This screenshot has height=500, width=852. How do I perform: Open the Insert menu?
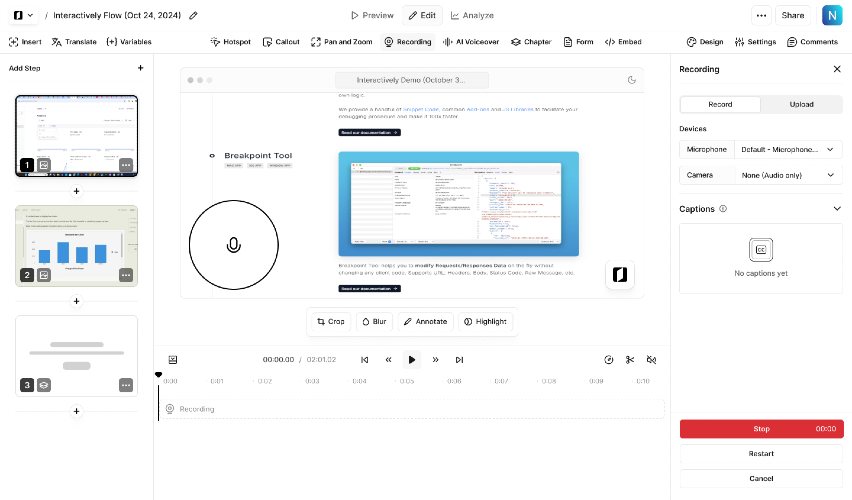[25, 42]
